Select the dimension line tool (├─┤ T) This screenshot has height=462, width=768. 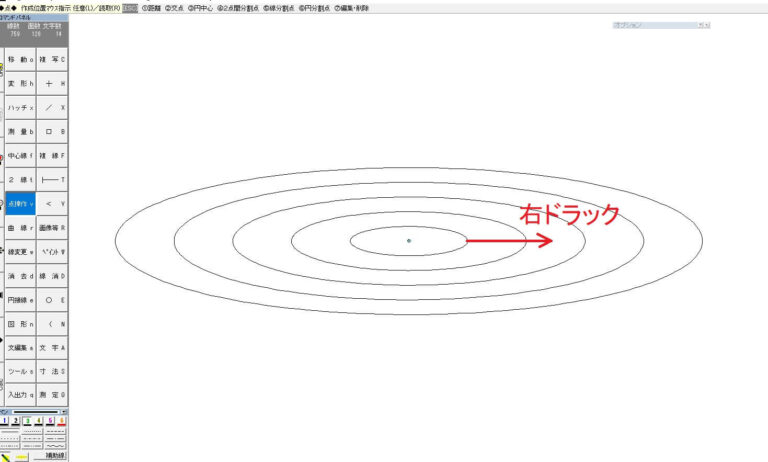tap(52, 180)
